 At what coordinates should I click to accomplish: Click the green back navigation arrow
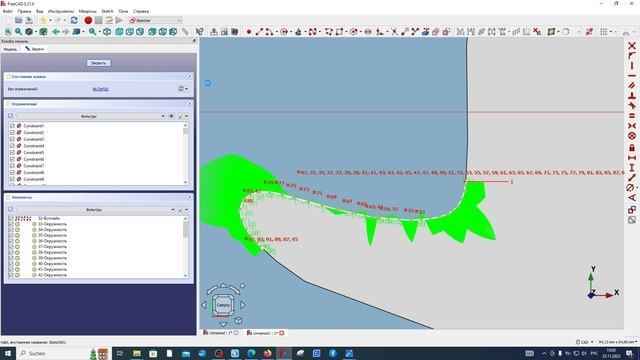56,31
